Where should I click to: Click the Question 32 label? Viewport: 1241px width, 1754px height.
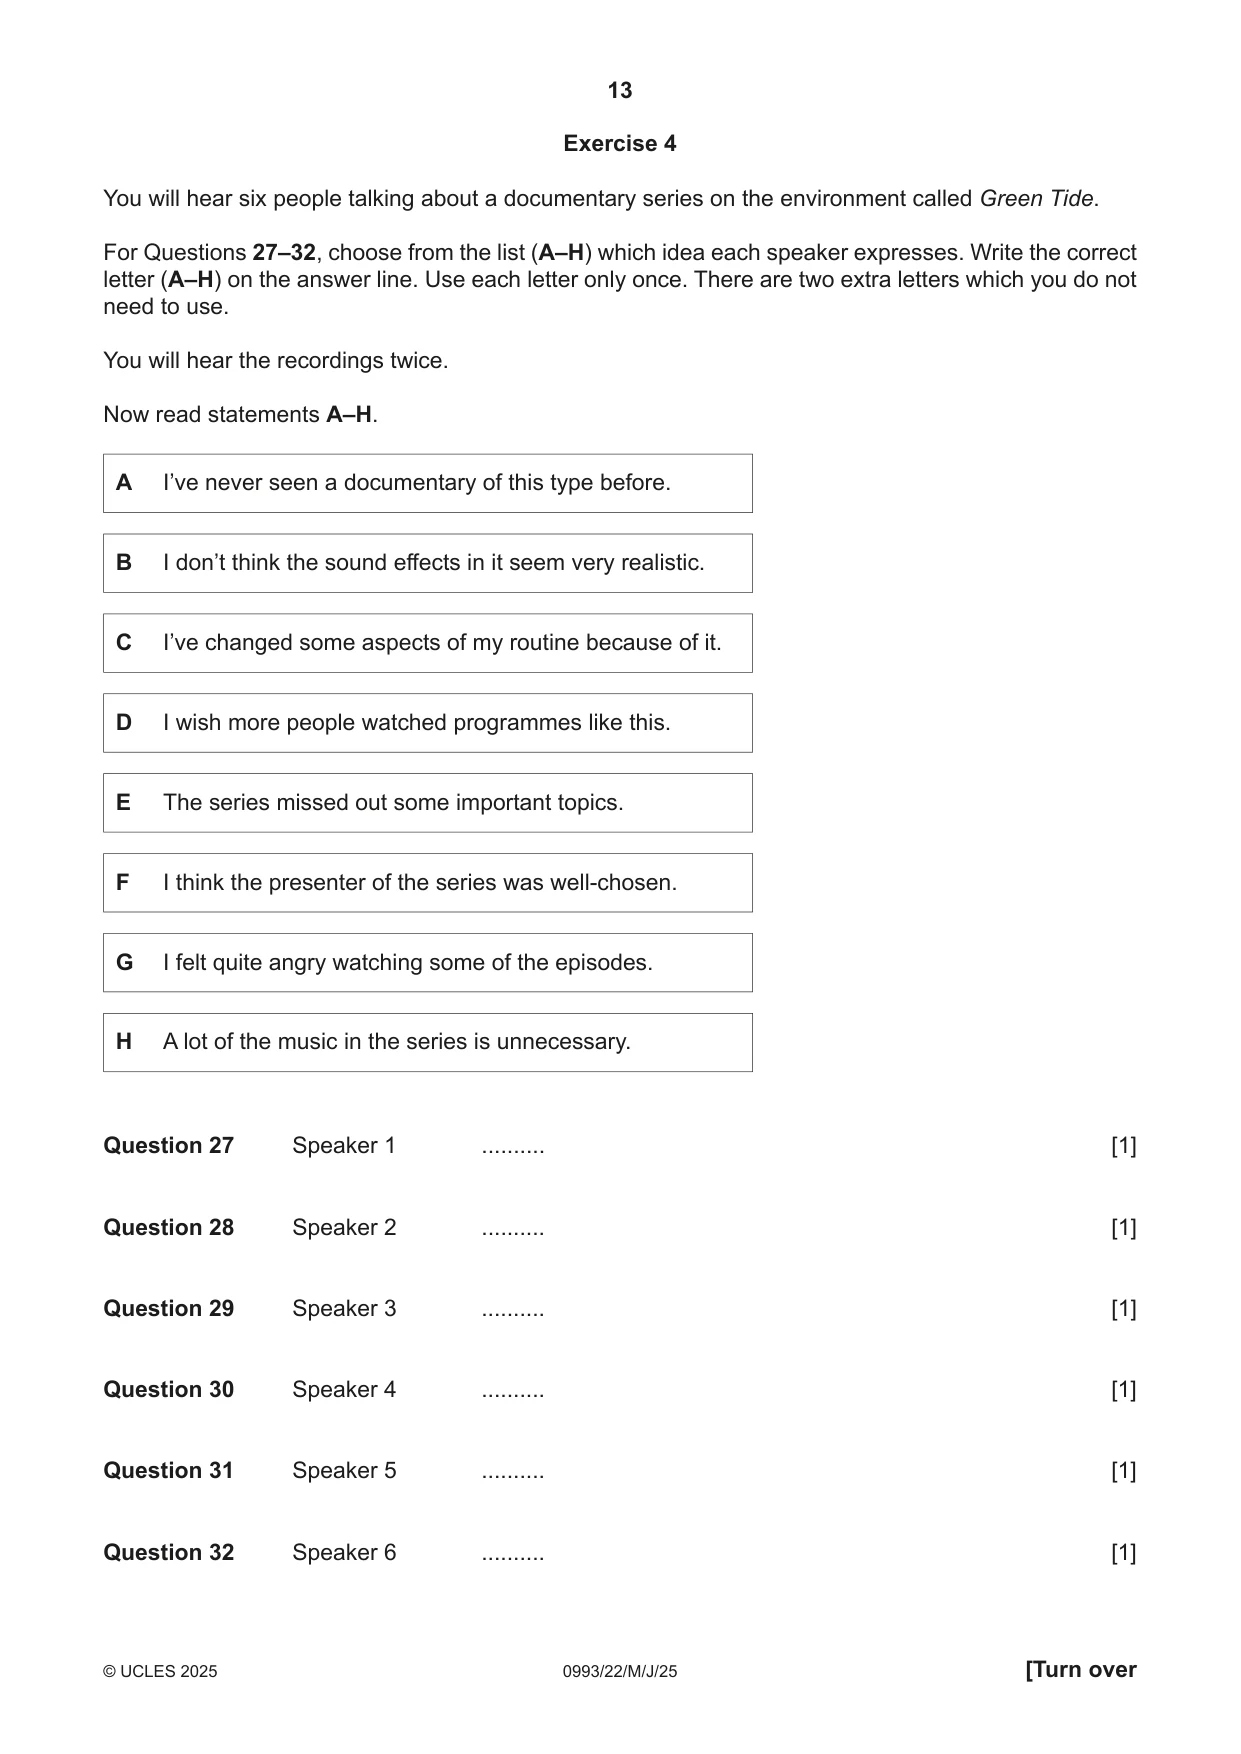[169, 1553]
